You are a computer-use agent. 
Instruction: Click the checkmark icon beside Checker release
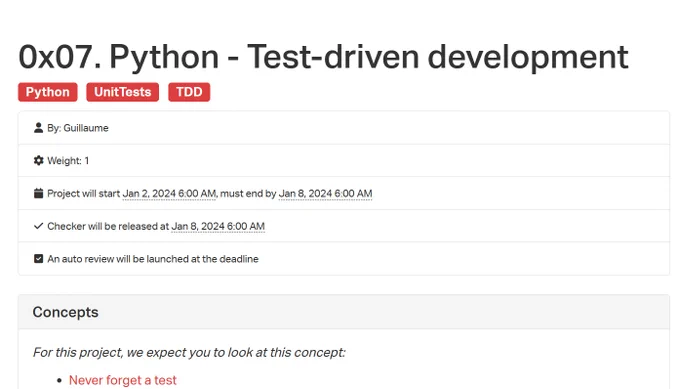pos(38,226)
